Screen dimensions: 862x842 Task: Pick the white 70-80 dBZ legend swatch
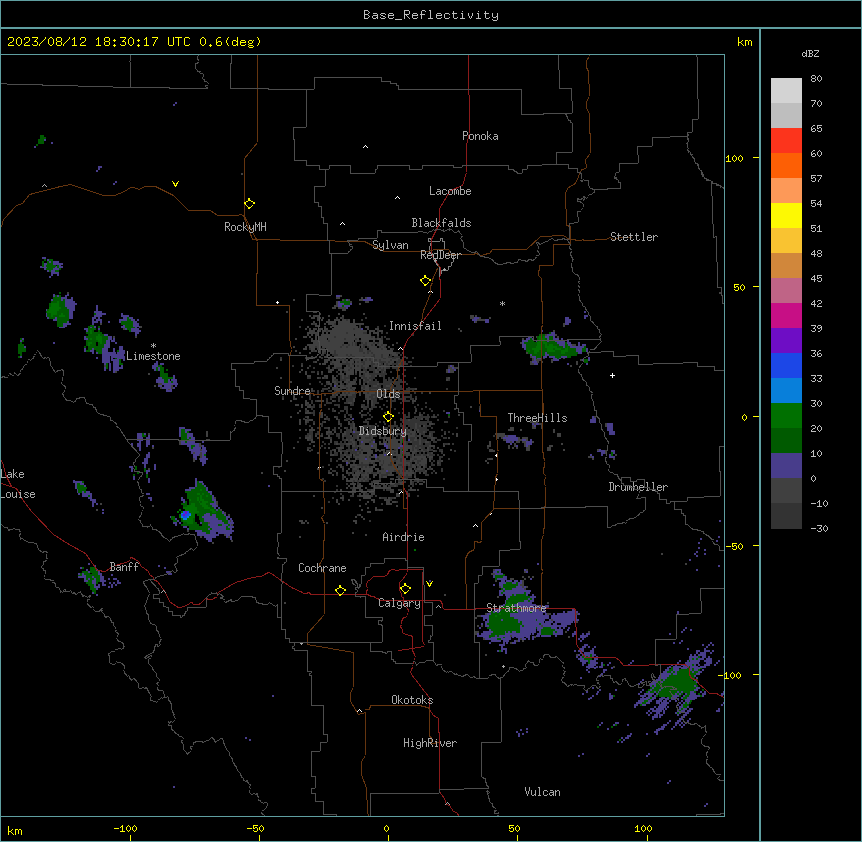[x=786, y=91]
